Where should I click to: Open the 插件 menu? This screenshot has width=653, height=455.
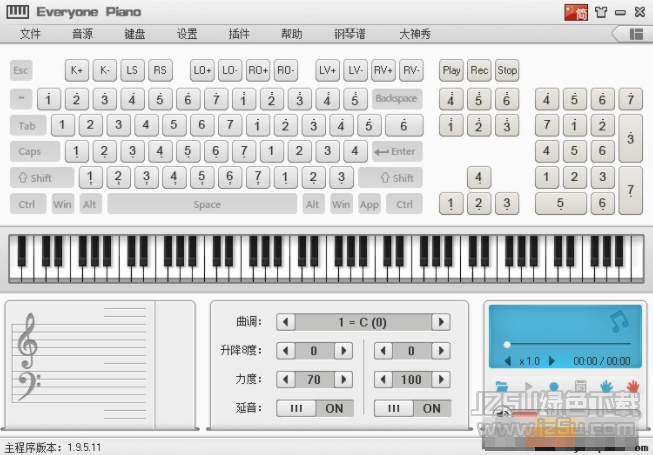(x=239, y=34)
